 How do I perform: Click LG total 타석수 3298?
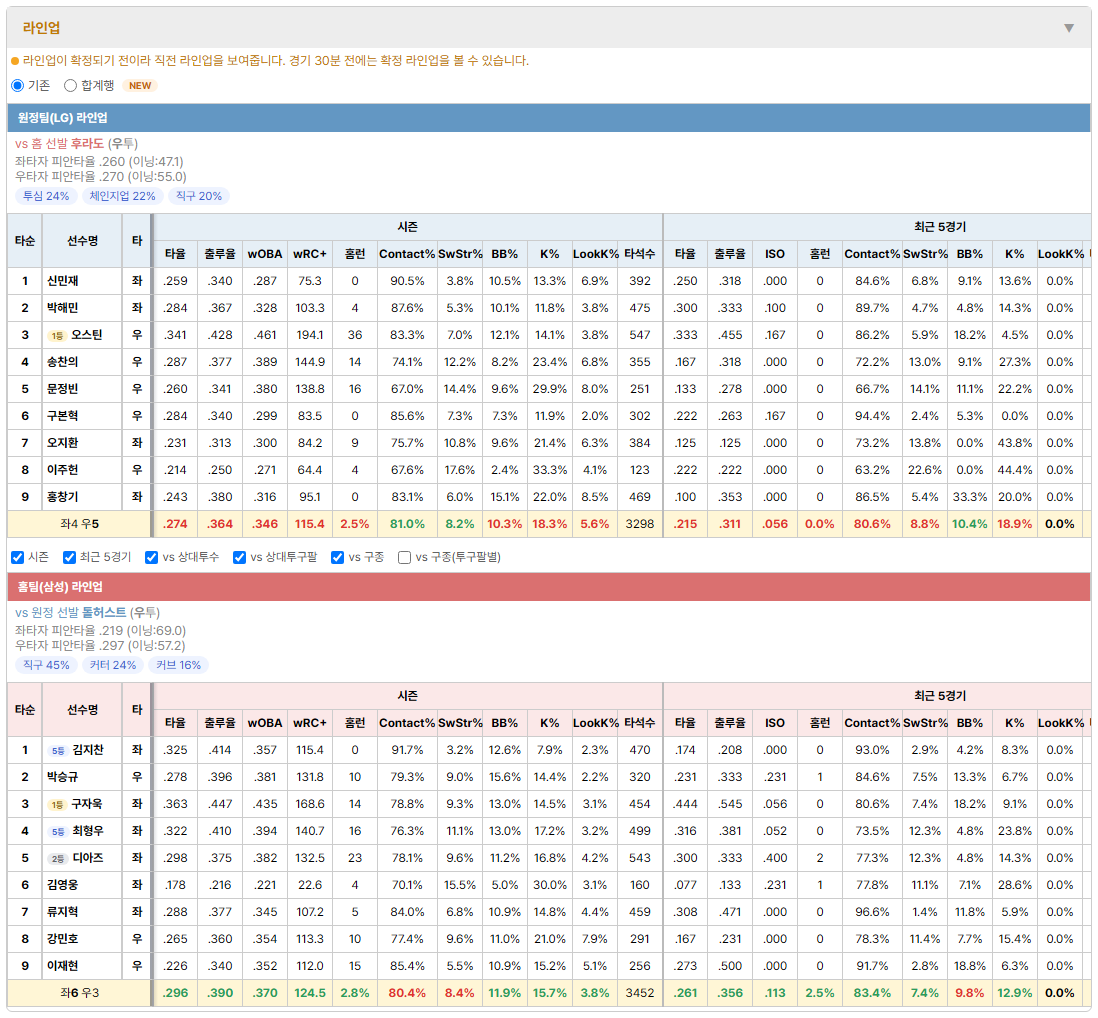click(639, 524)
